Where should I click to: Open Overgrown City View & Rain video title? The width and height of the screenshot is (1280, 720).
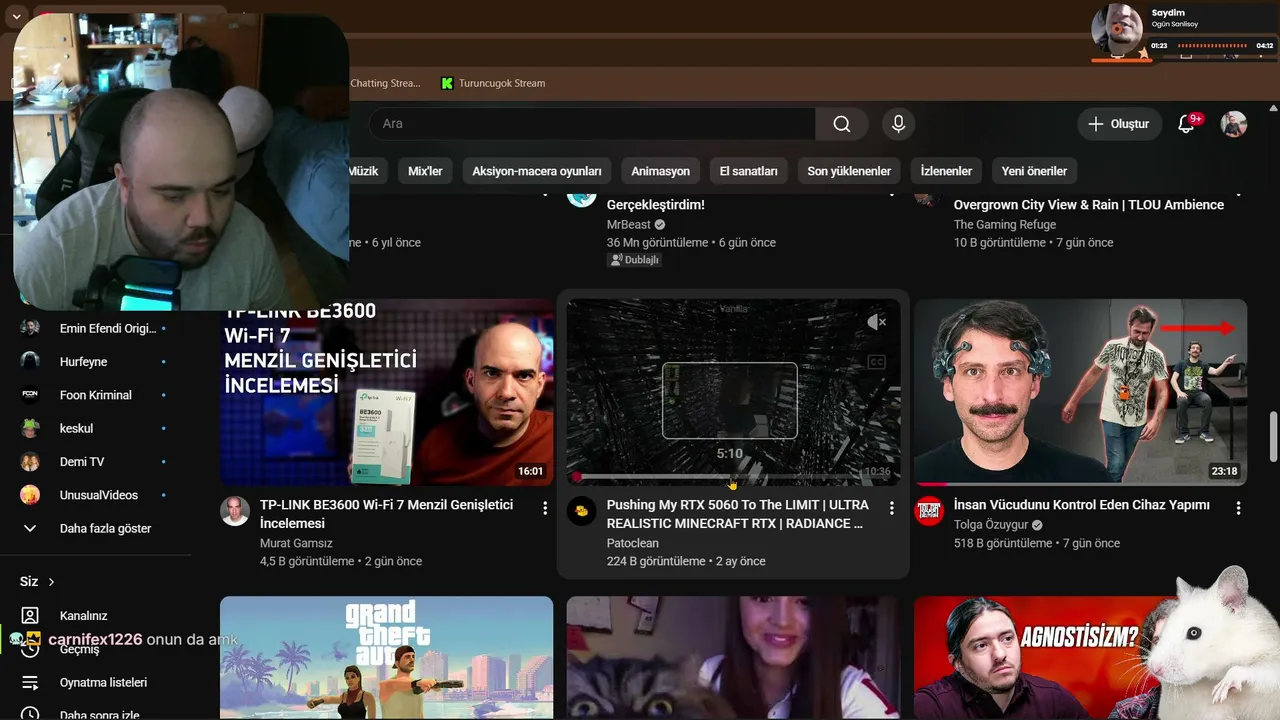click(1089, 205)
